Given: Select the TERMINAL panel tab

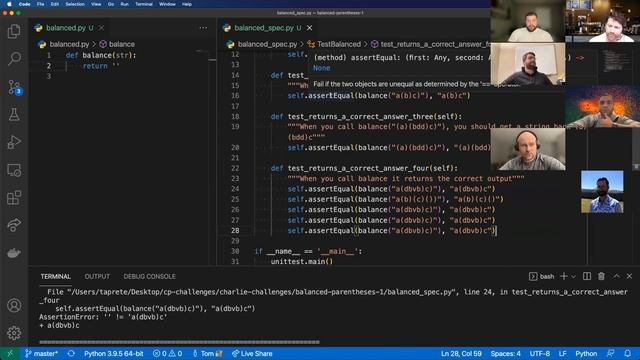Looking at the screenshot, I should [x=56, y=276].
